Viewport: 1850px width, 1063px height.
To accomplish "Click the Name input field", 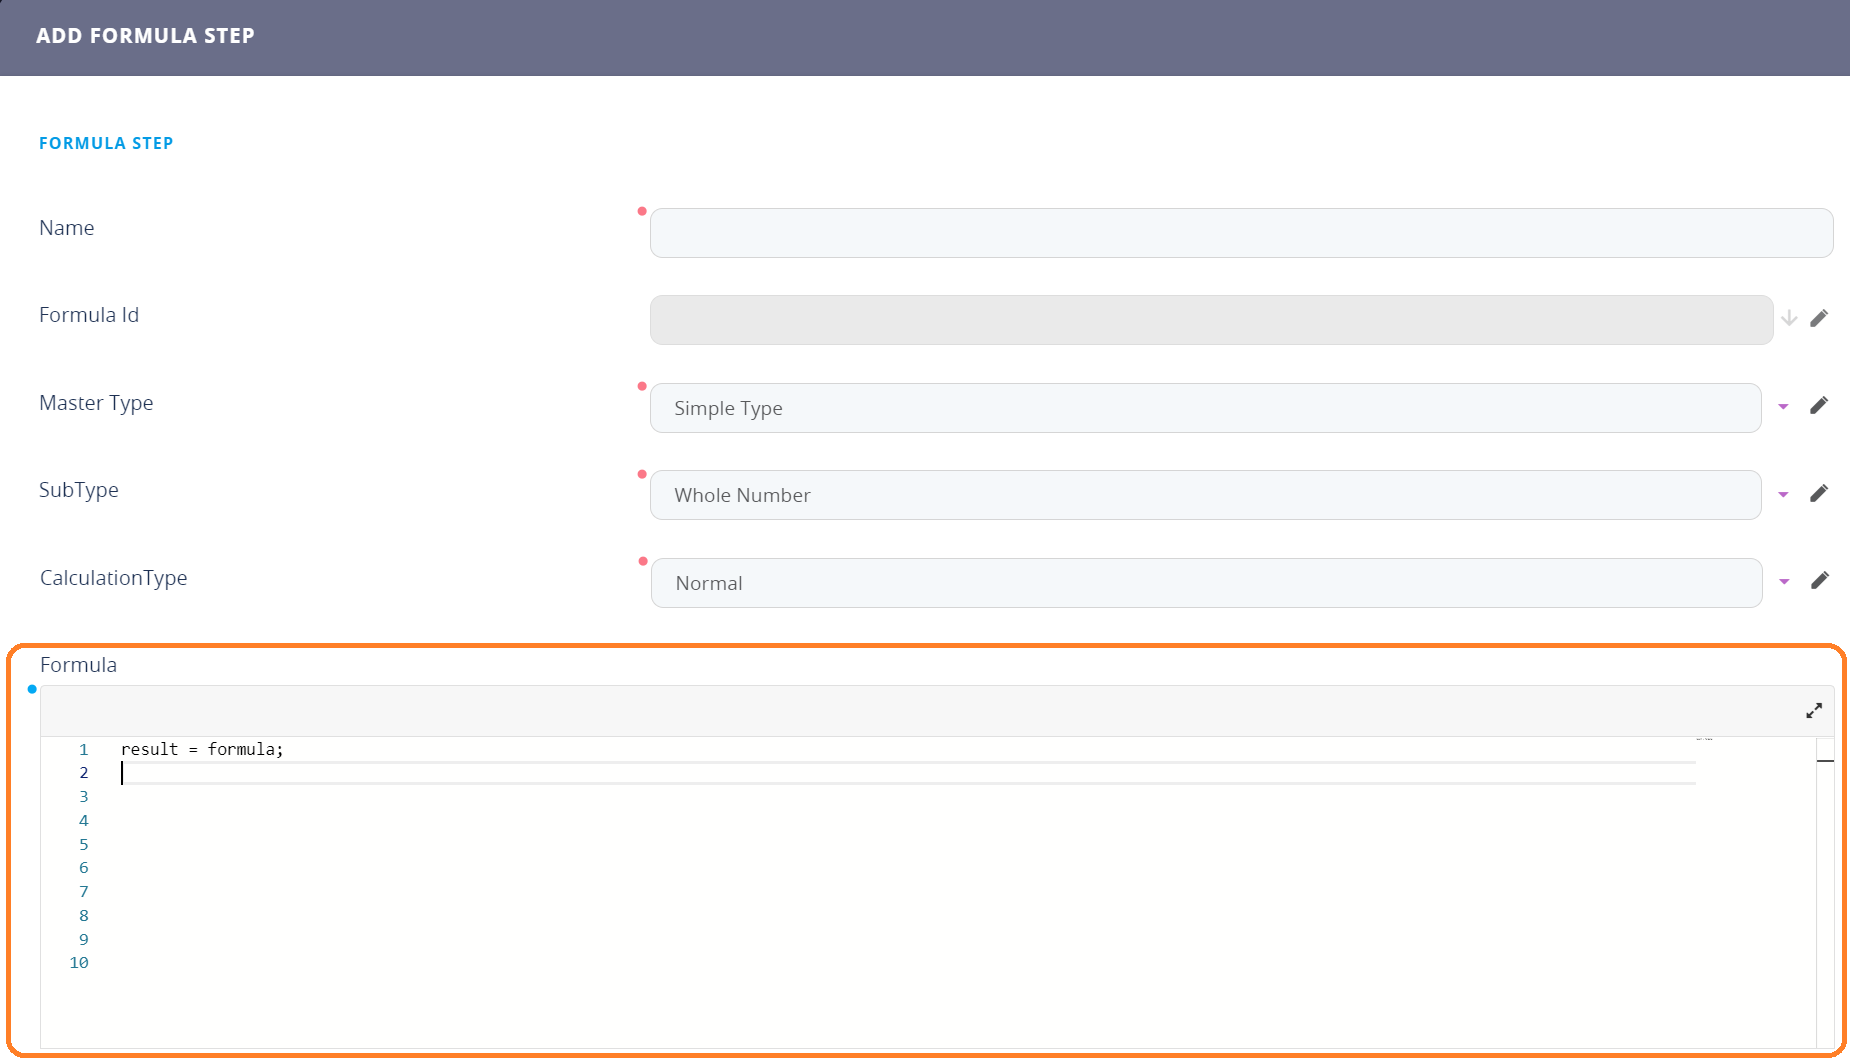I will pyautogui.click(x=1240, y=233).
